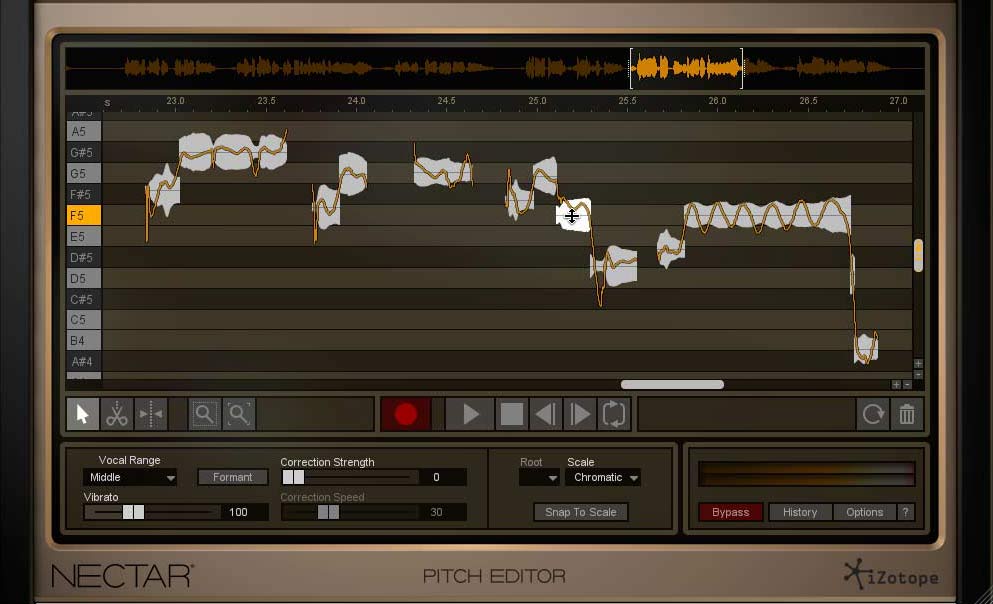993x604 pixels.
Task: Stop playback
Action: [x=512, y=415]
